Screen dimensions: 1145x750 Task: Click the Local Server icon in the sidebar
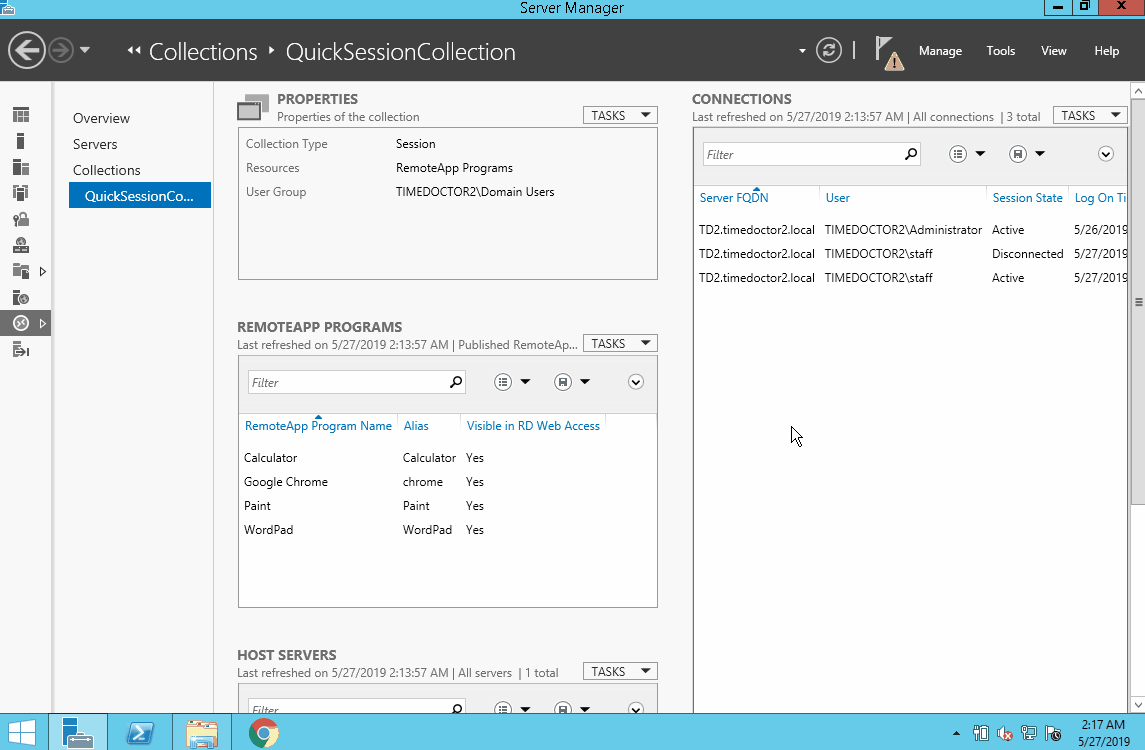(21, 141)
